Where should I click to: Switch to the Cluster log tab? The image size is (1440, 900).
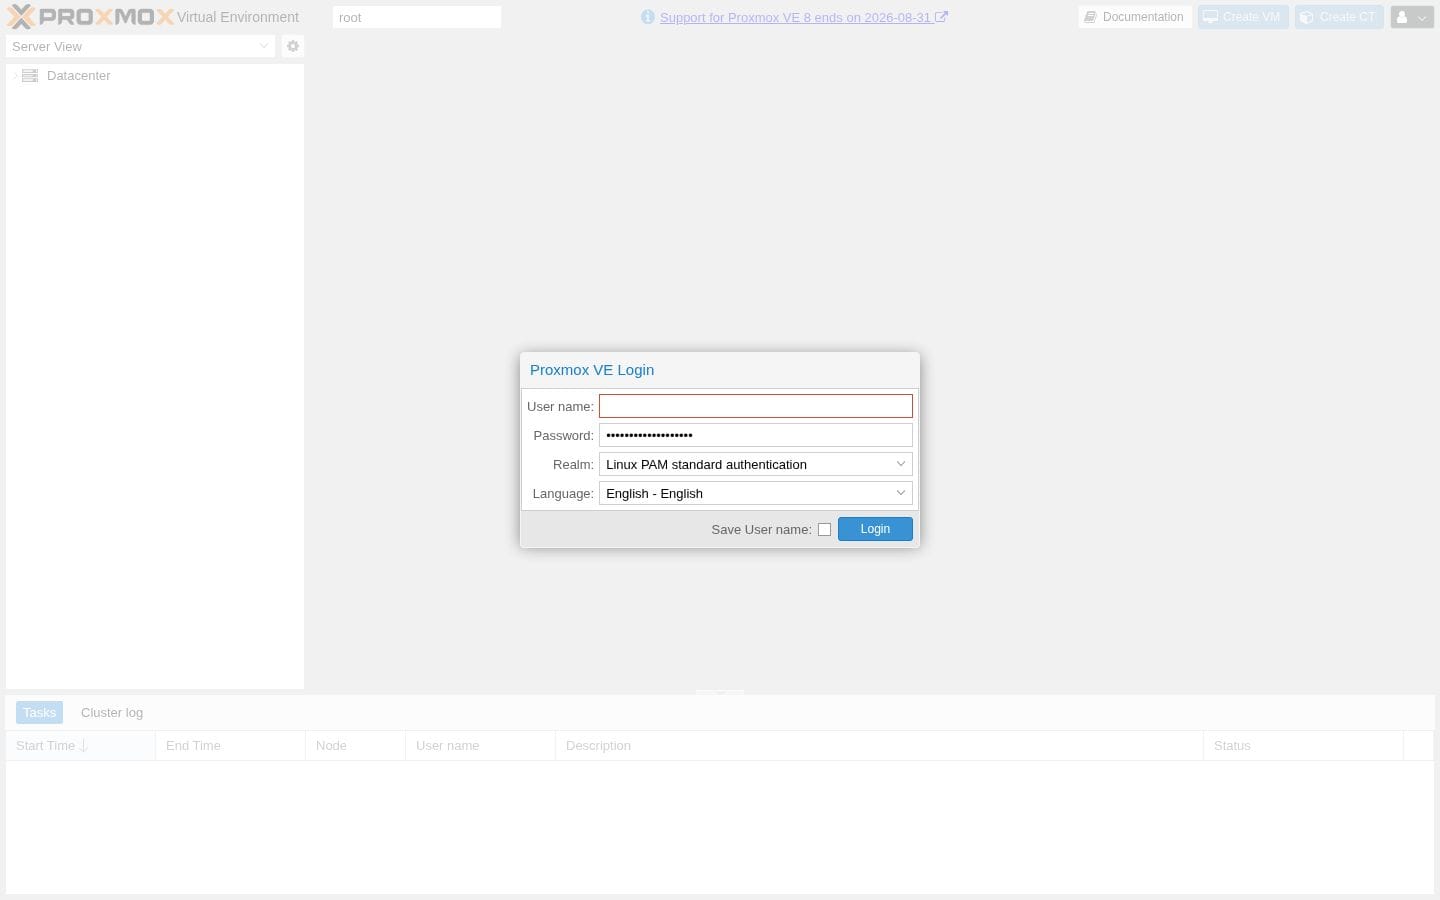[112, 713]
